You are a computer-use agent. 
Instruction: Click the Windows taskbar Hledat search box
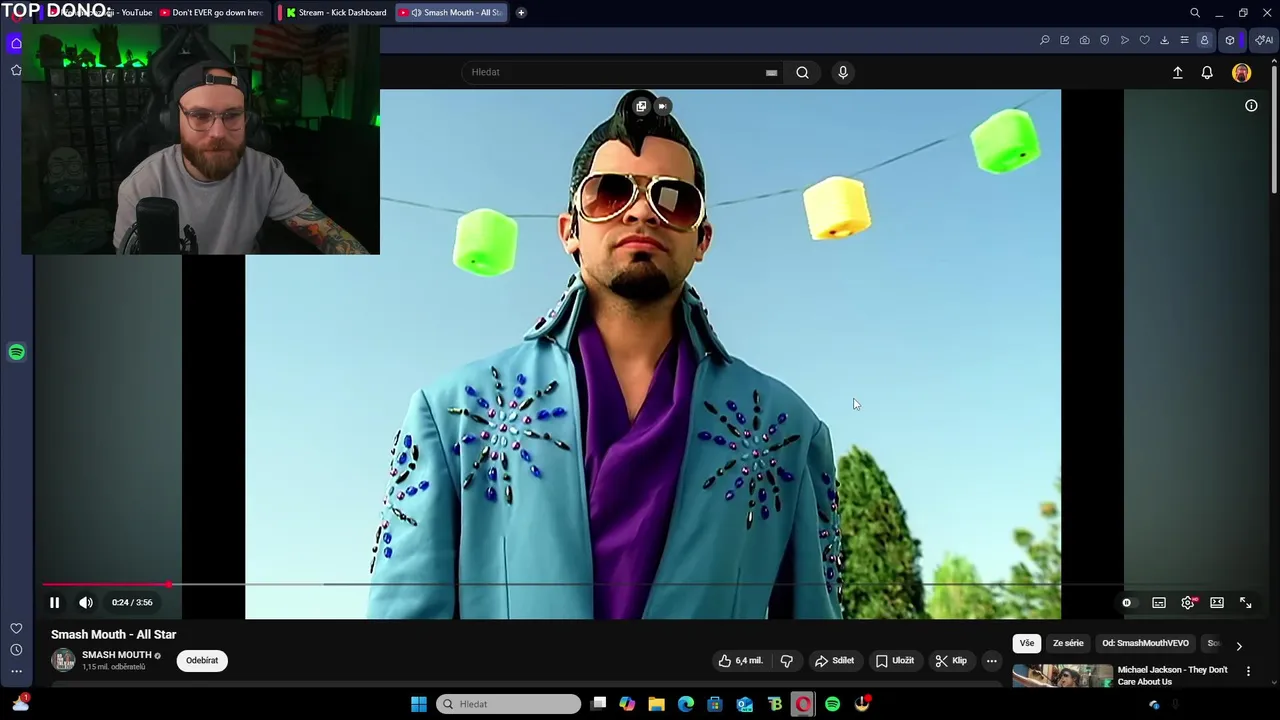pos(509,704)
